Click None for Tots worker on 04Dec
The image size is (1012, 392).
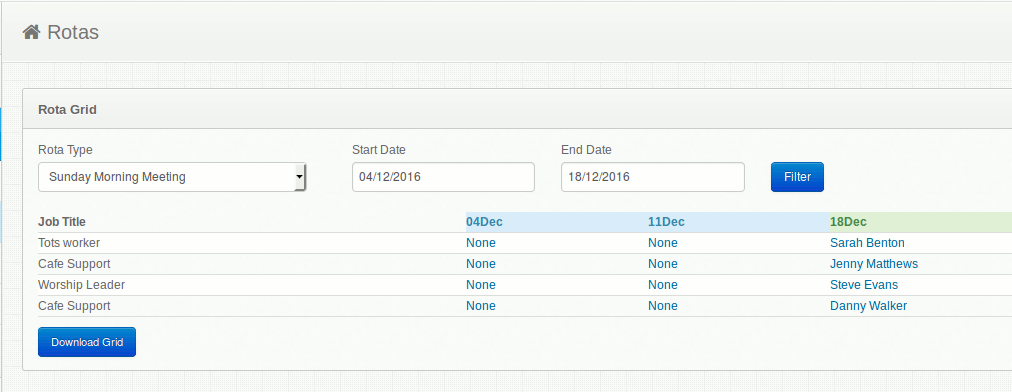(481, 243)
